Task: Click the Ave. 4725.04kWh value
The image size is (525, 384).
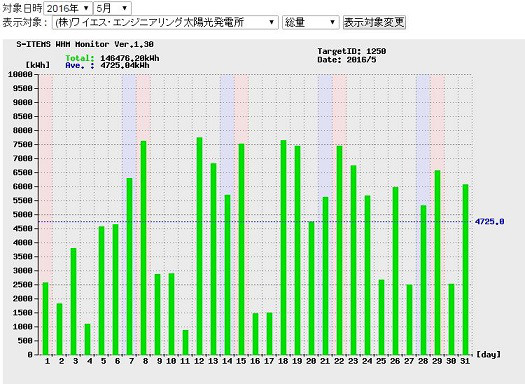Action: (125, 65)
